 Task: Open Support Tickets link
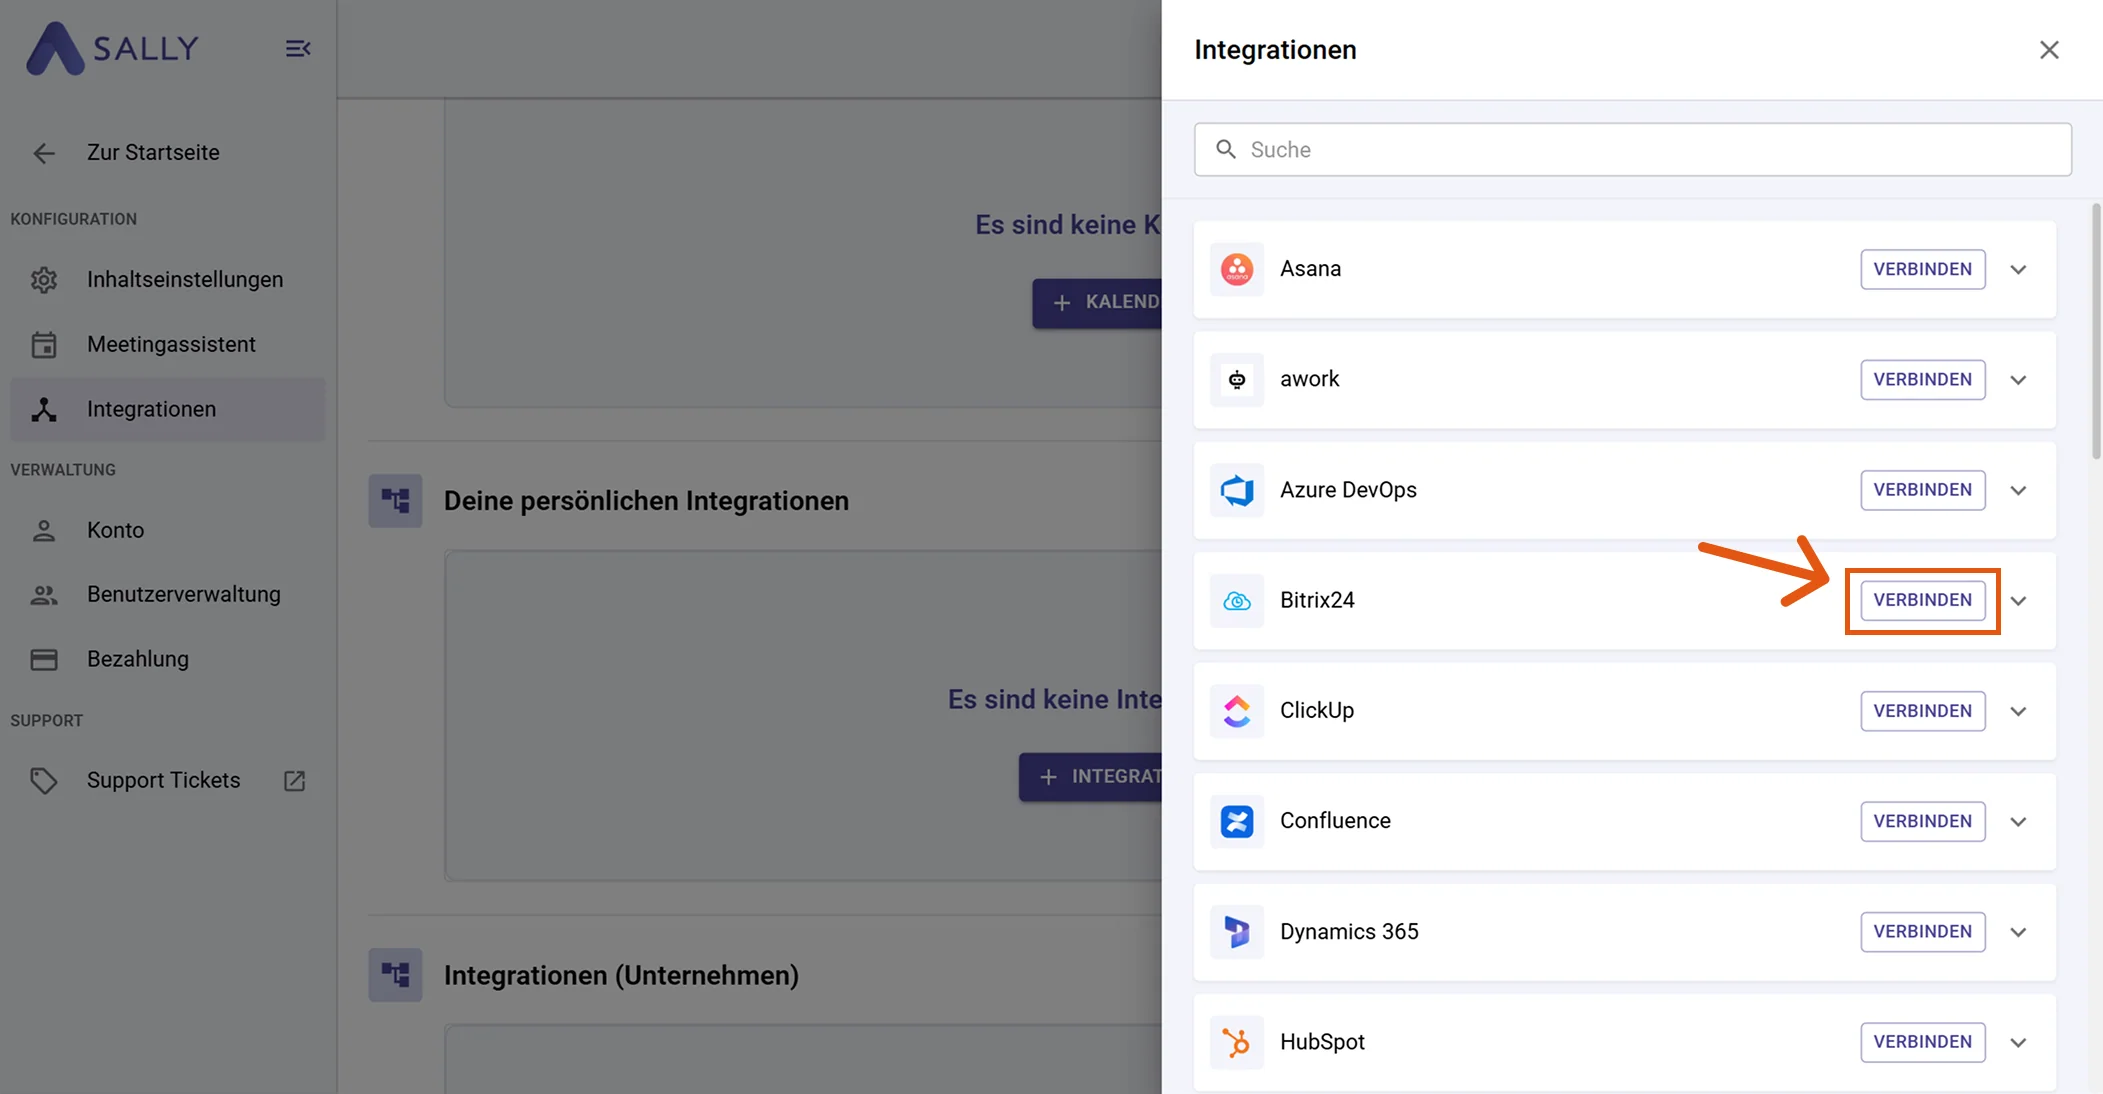(167, 780)
